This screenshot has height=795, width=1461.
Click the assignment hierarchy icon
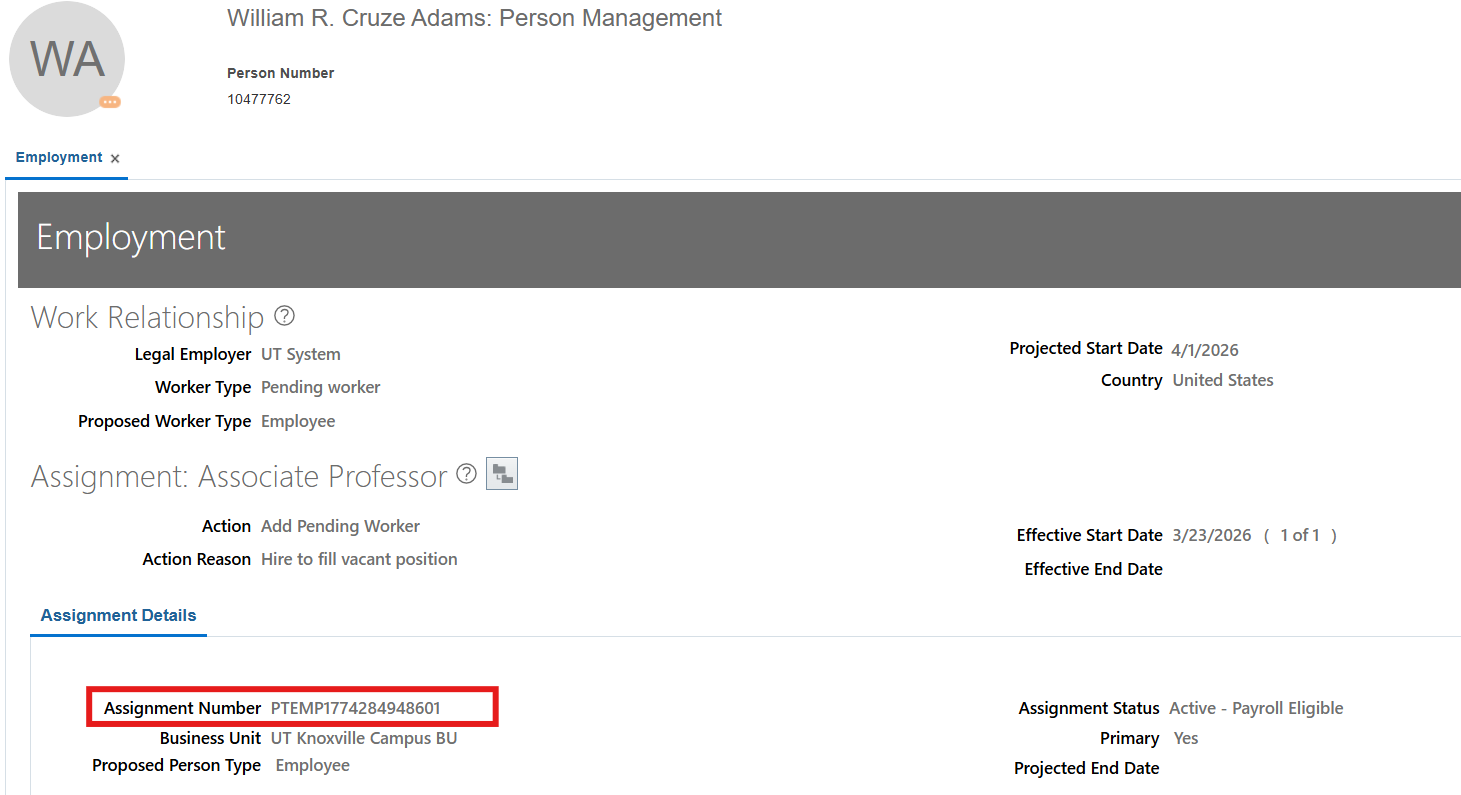502,474
